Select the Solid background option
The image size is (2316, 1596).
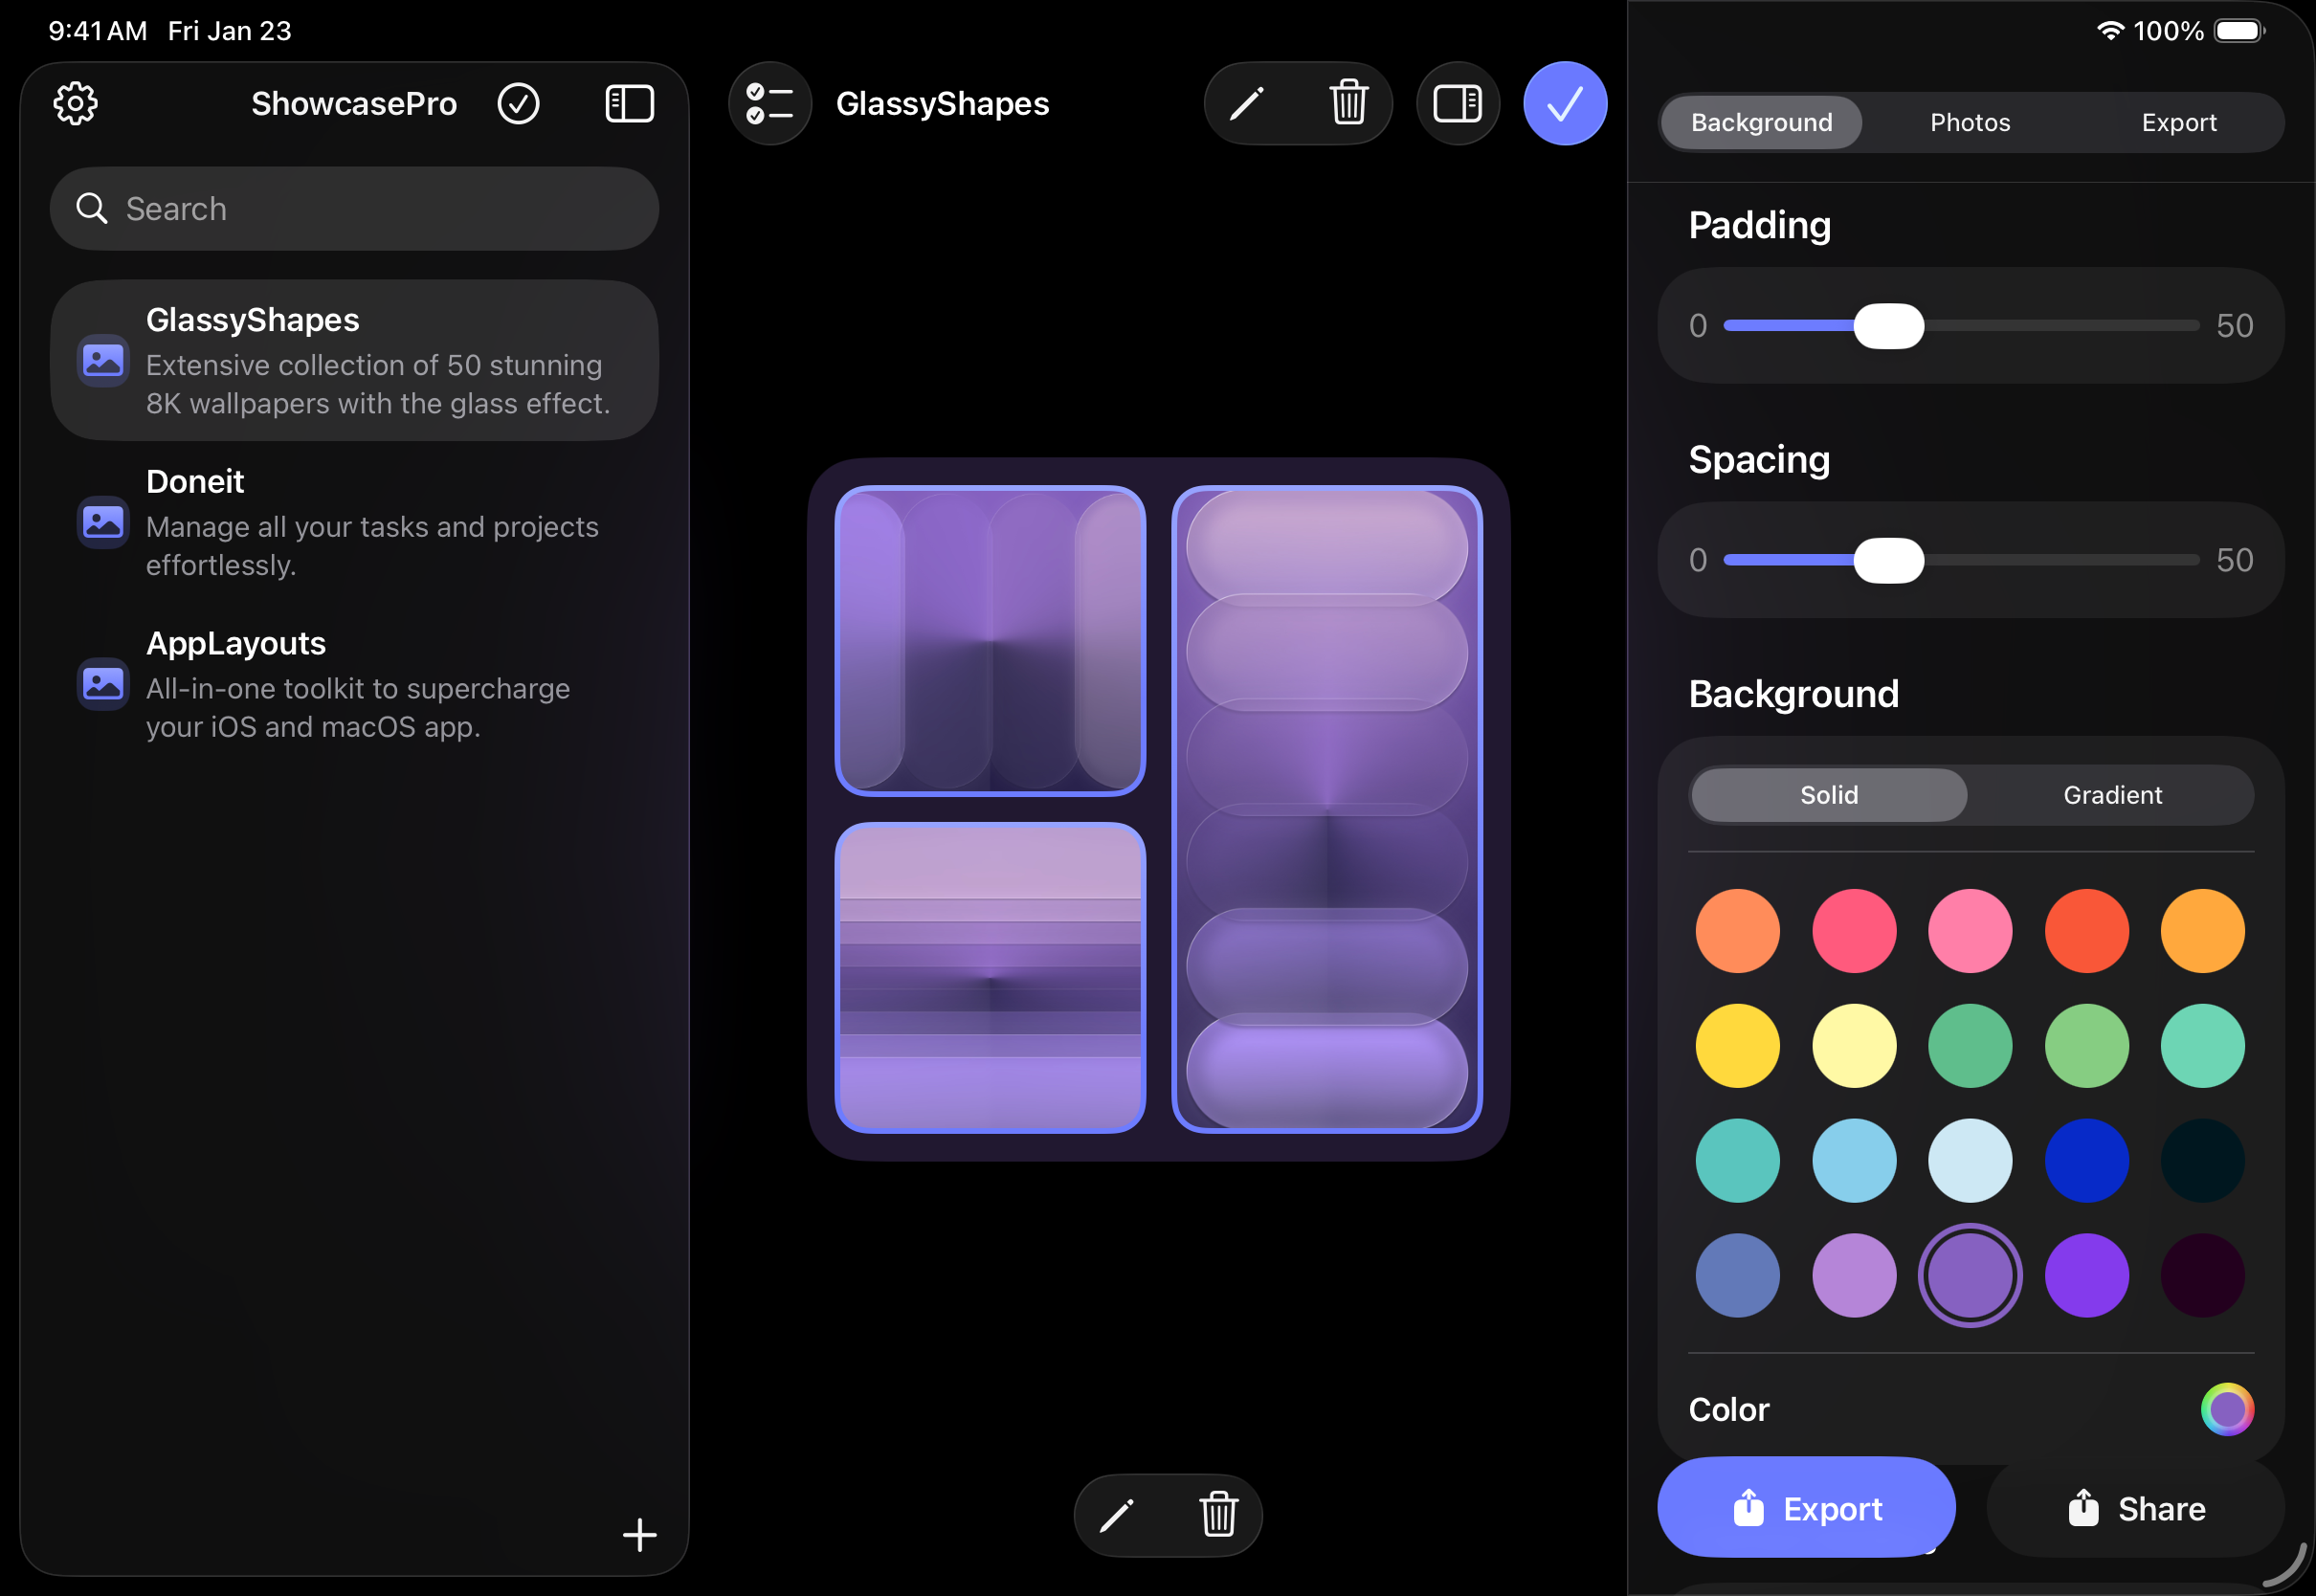tap(1828, 795)
